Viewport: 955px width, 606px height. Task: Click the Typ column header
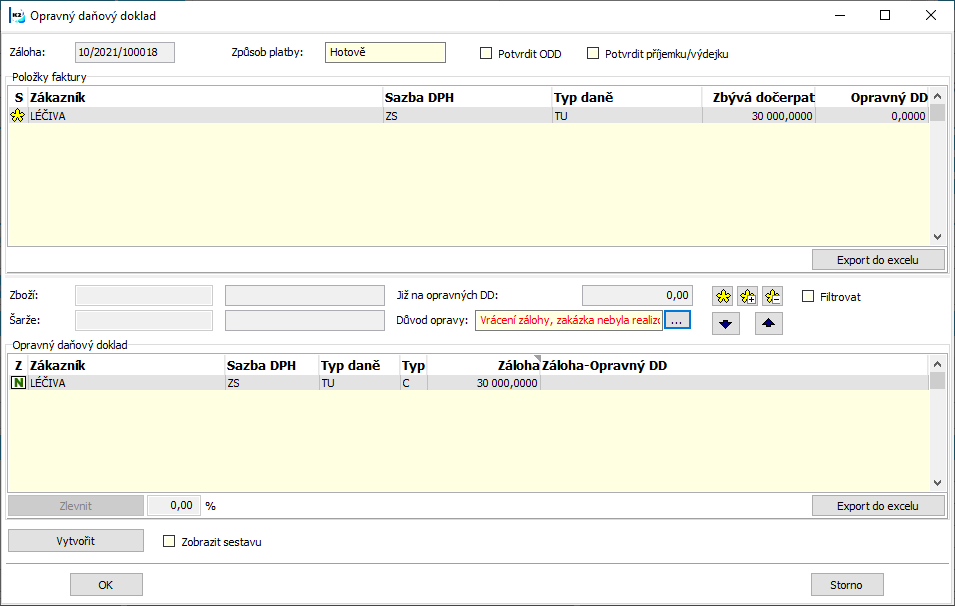413,365
